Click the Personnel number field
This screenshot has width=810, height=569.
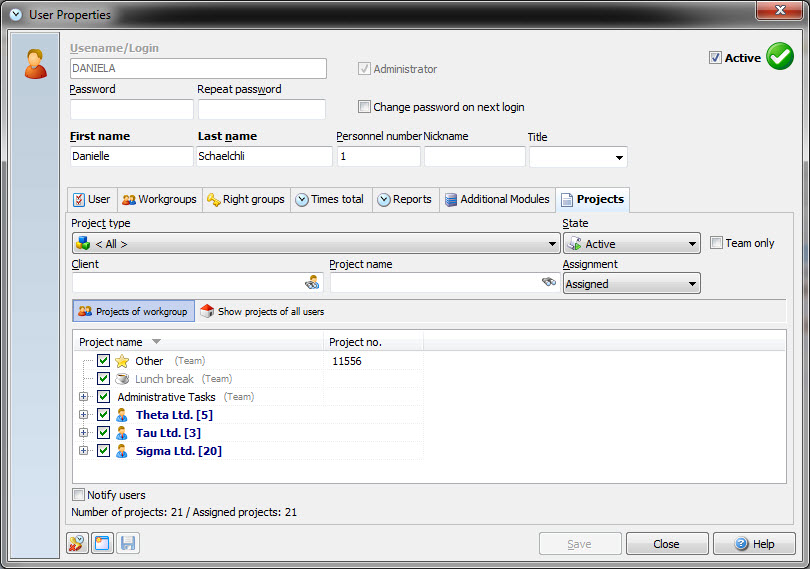379,156
